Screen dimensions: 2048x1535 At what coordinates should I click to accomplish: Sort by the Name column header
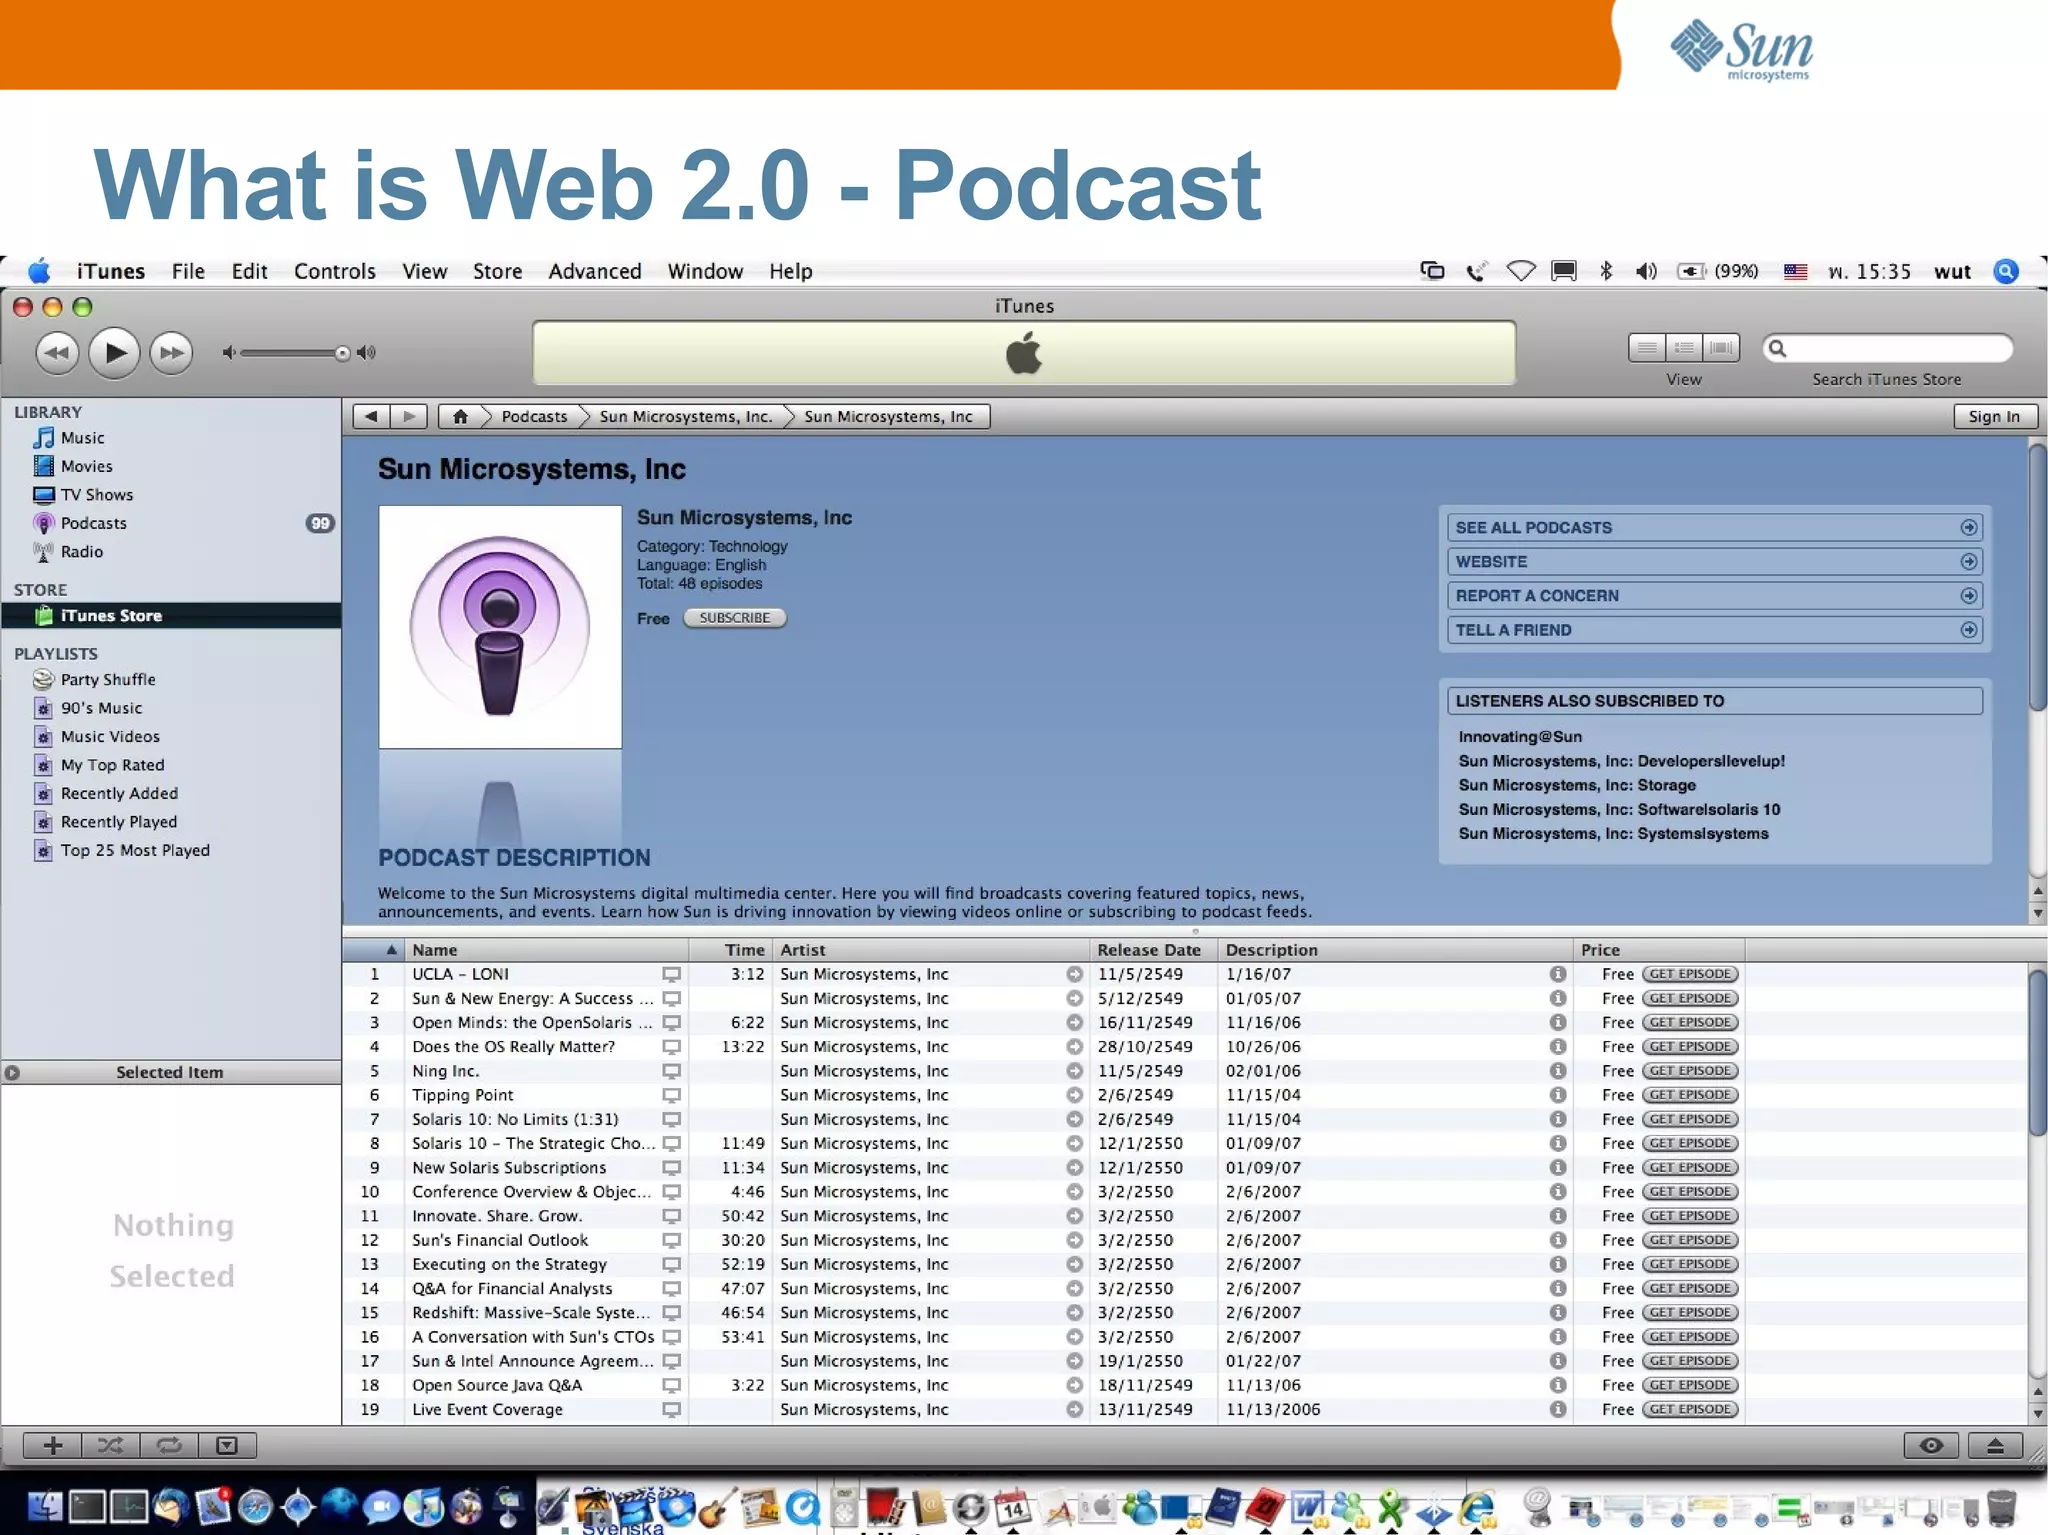coord(546,950)
